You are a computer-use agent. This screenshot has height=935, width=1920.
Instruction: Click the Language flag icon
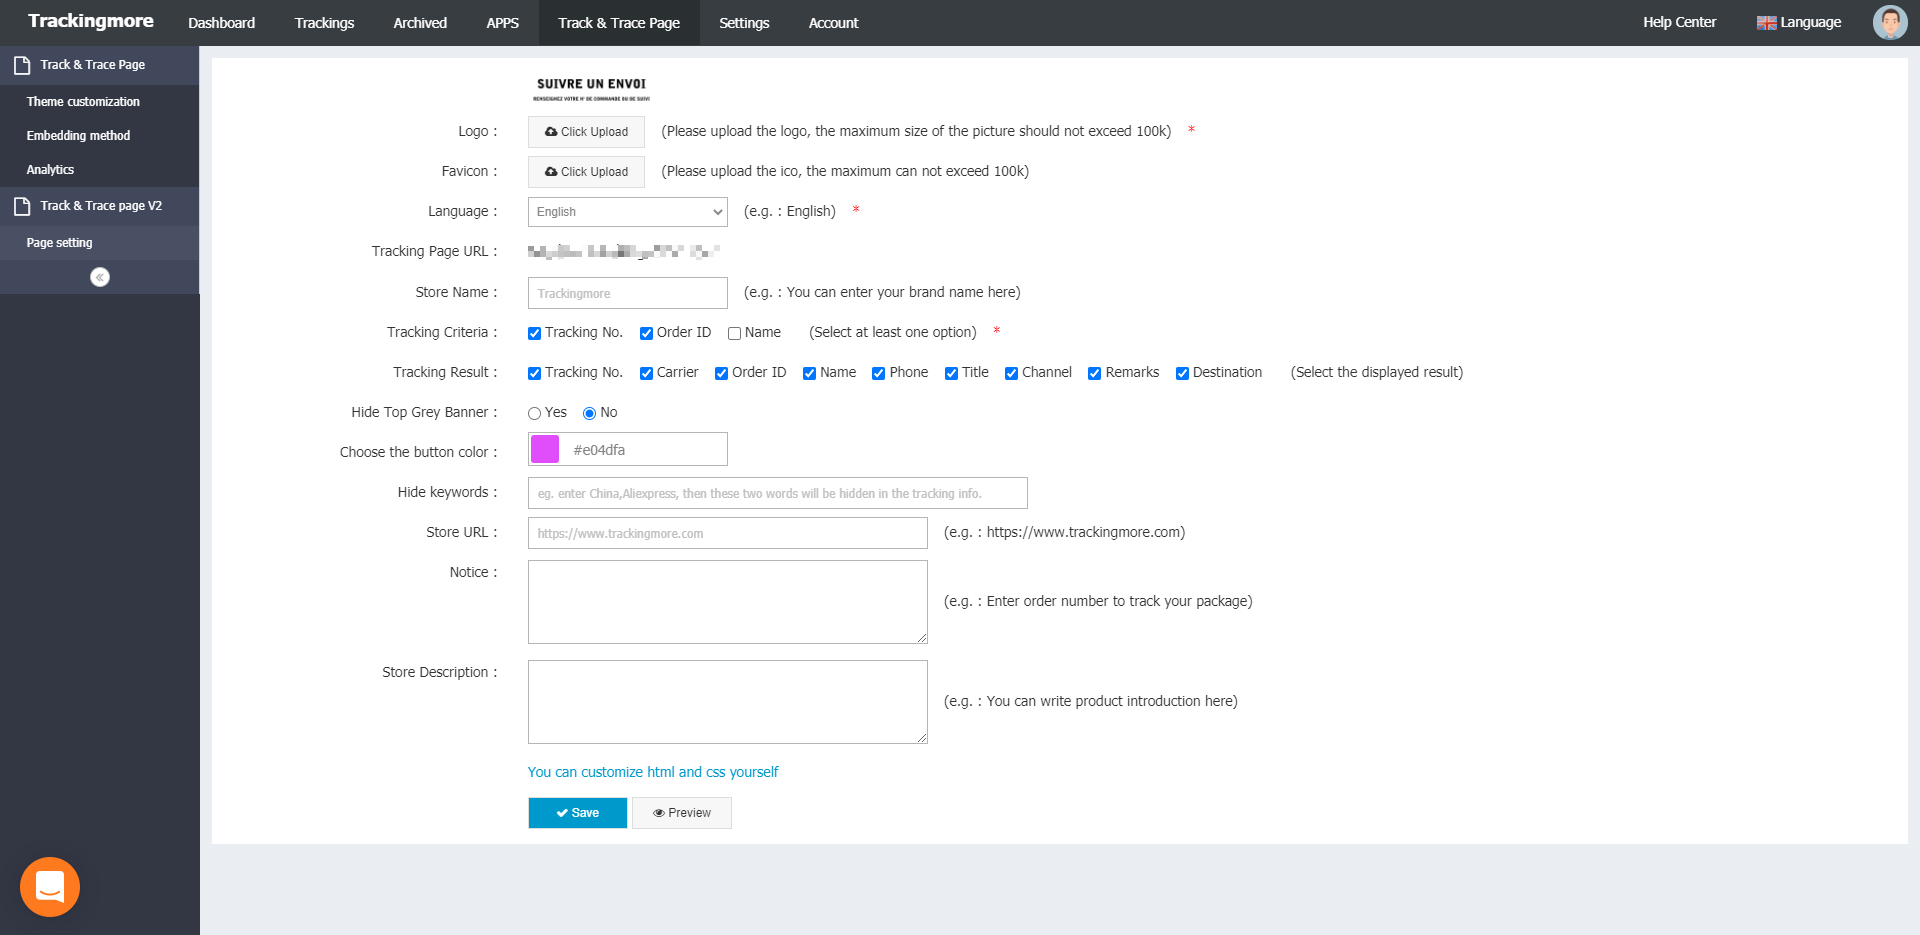pyautogui.click(x=1766, y=23)
